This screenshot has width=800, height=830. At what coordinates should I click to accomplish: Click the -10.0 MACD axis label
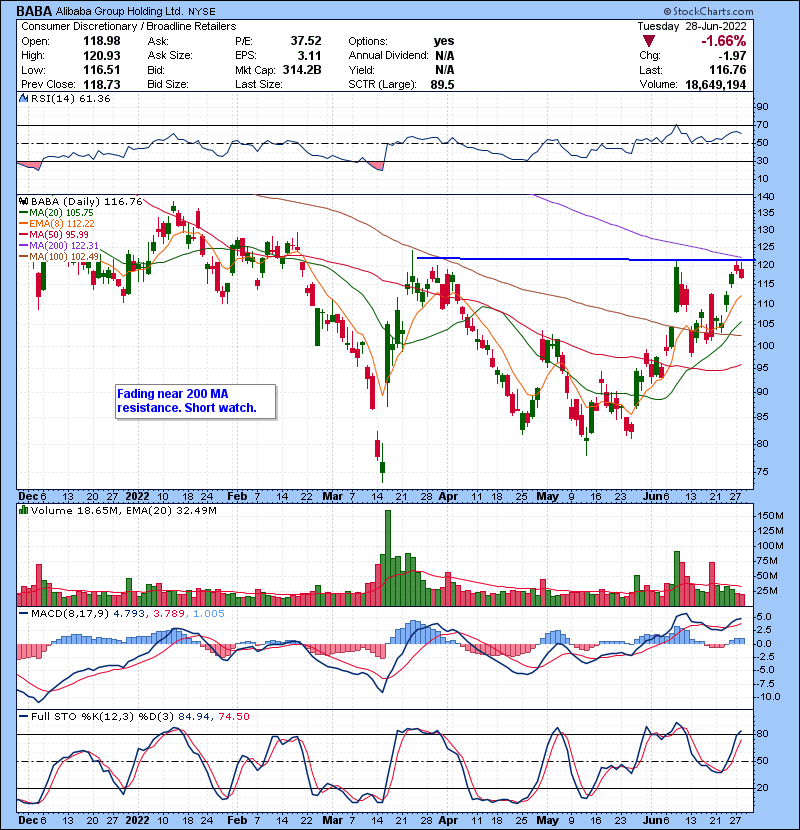click(769, 697)
